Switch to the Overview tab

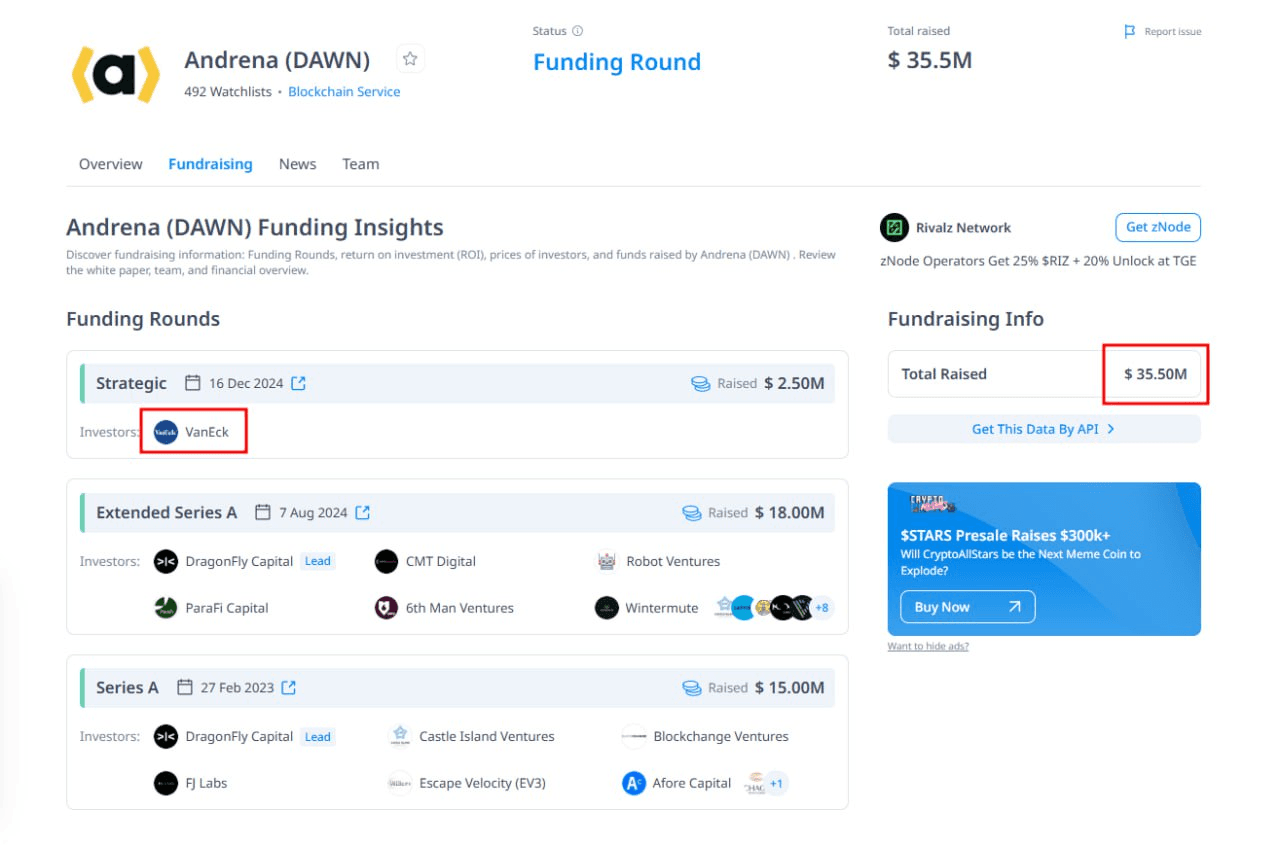coord(111,164)
